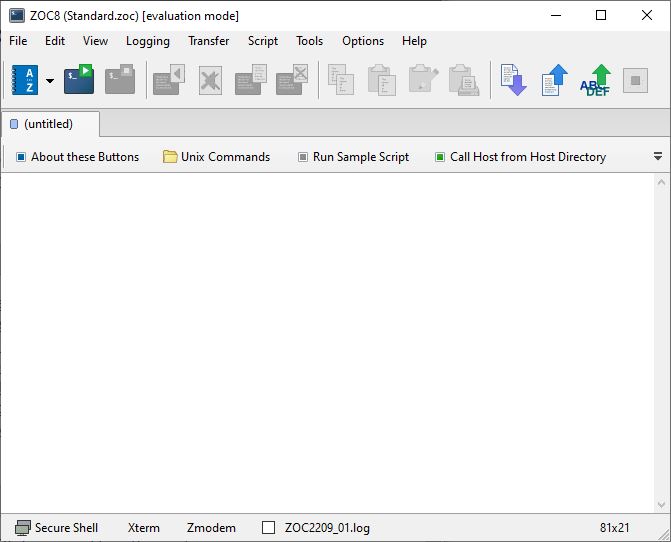Screen dimensions: 671x542
Task: Close the ZOC8 window
Action: pos(647,15)
